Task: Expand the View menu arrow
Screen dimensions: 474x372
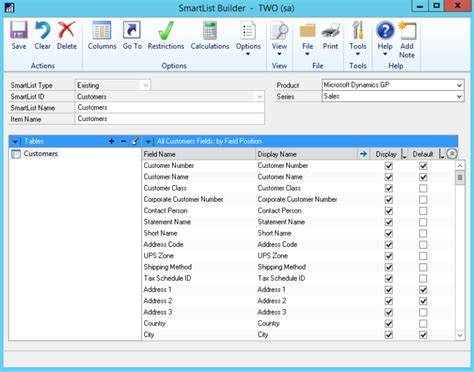Action: [x=279, y=54]
